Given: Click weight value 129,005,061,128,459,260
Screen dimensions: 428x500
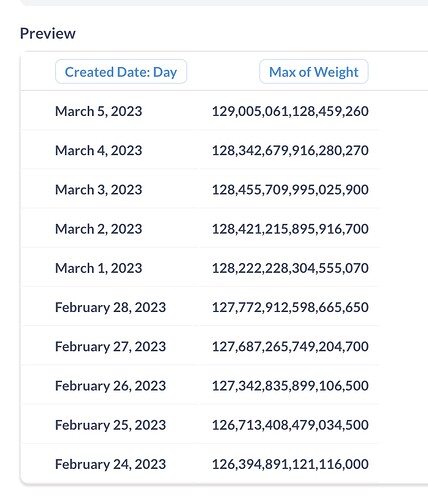Looking at the screenshot, I should [290, 111].
